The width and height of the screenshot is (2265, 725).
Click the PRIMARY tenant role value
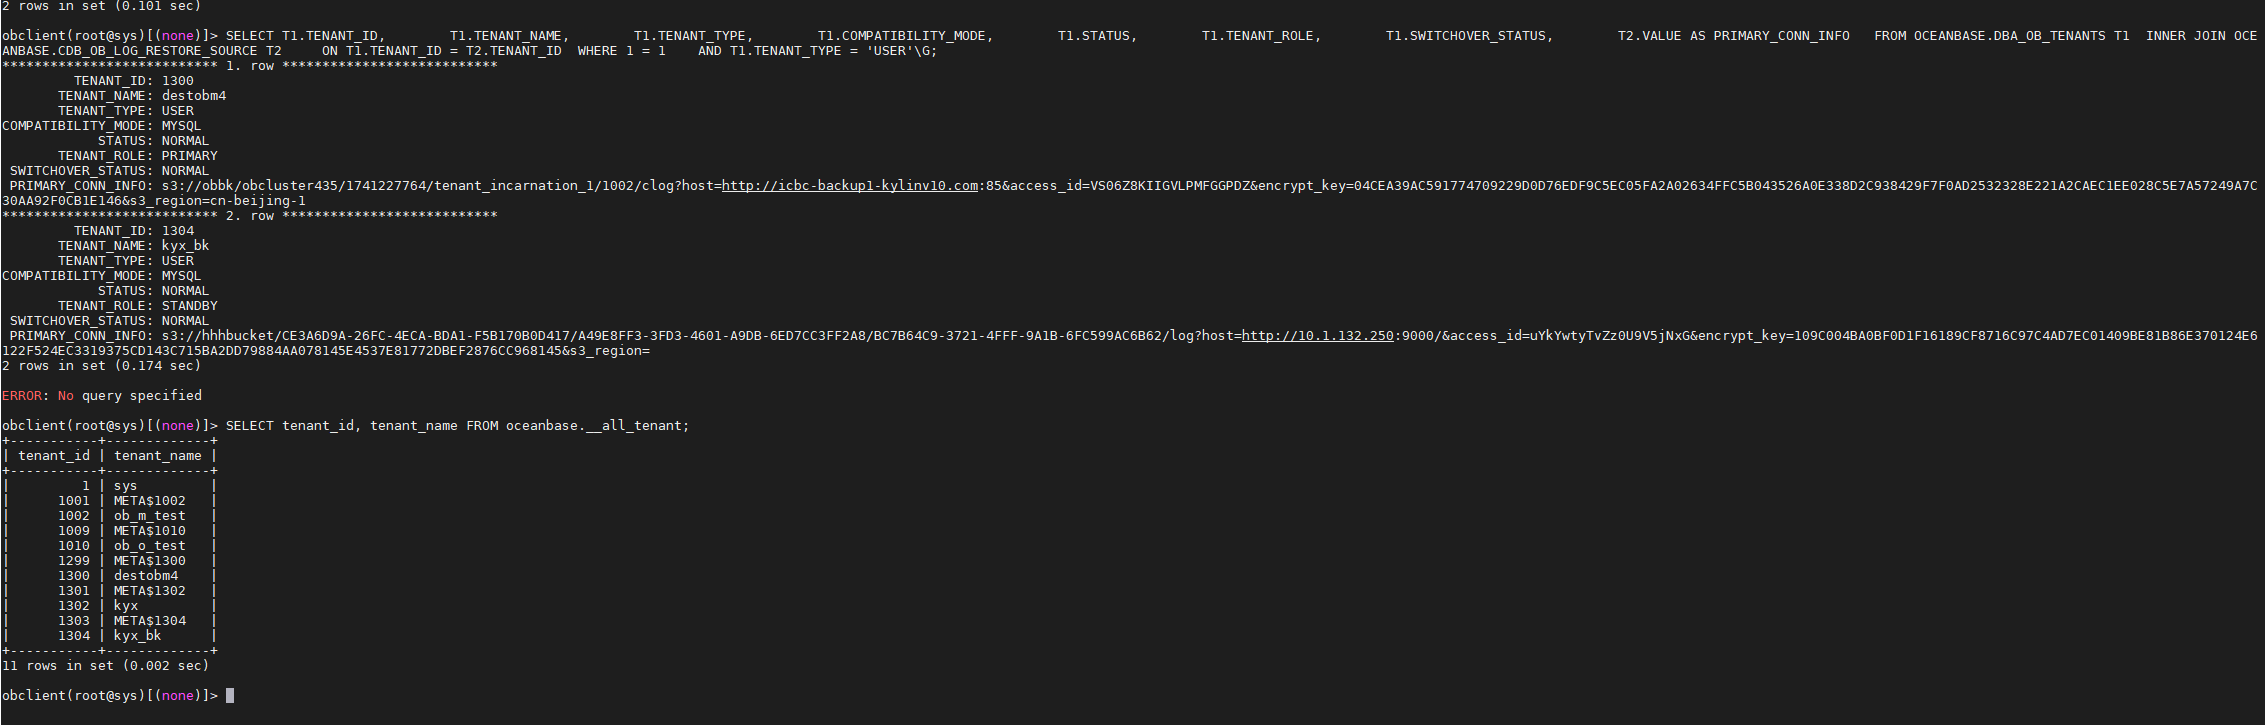coord(189,156)
